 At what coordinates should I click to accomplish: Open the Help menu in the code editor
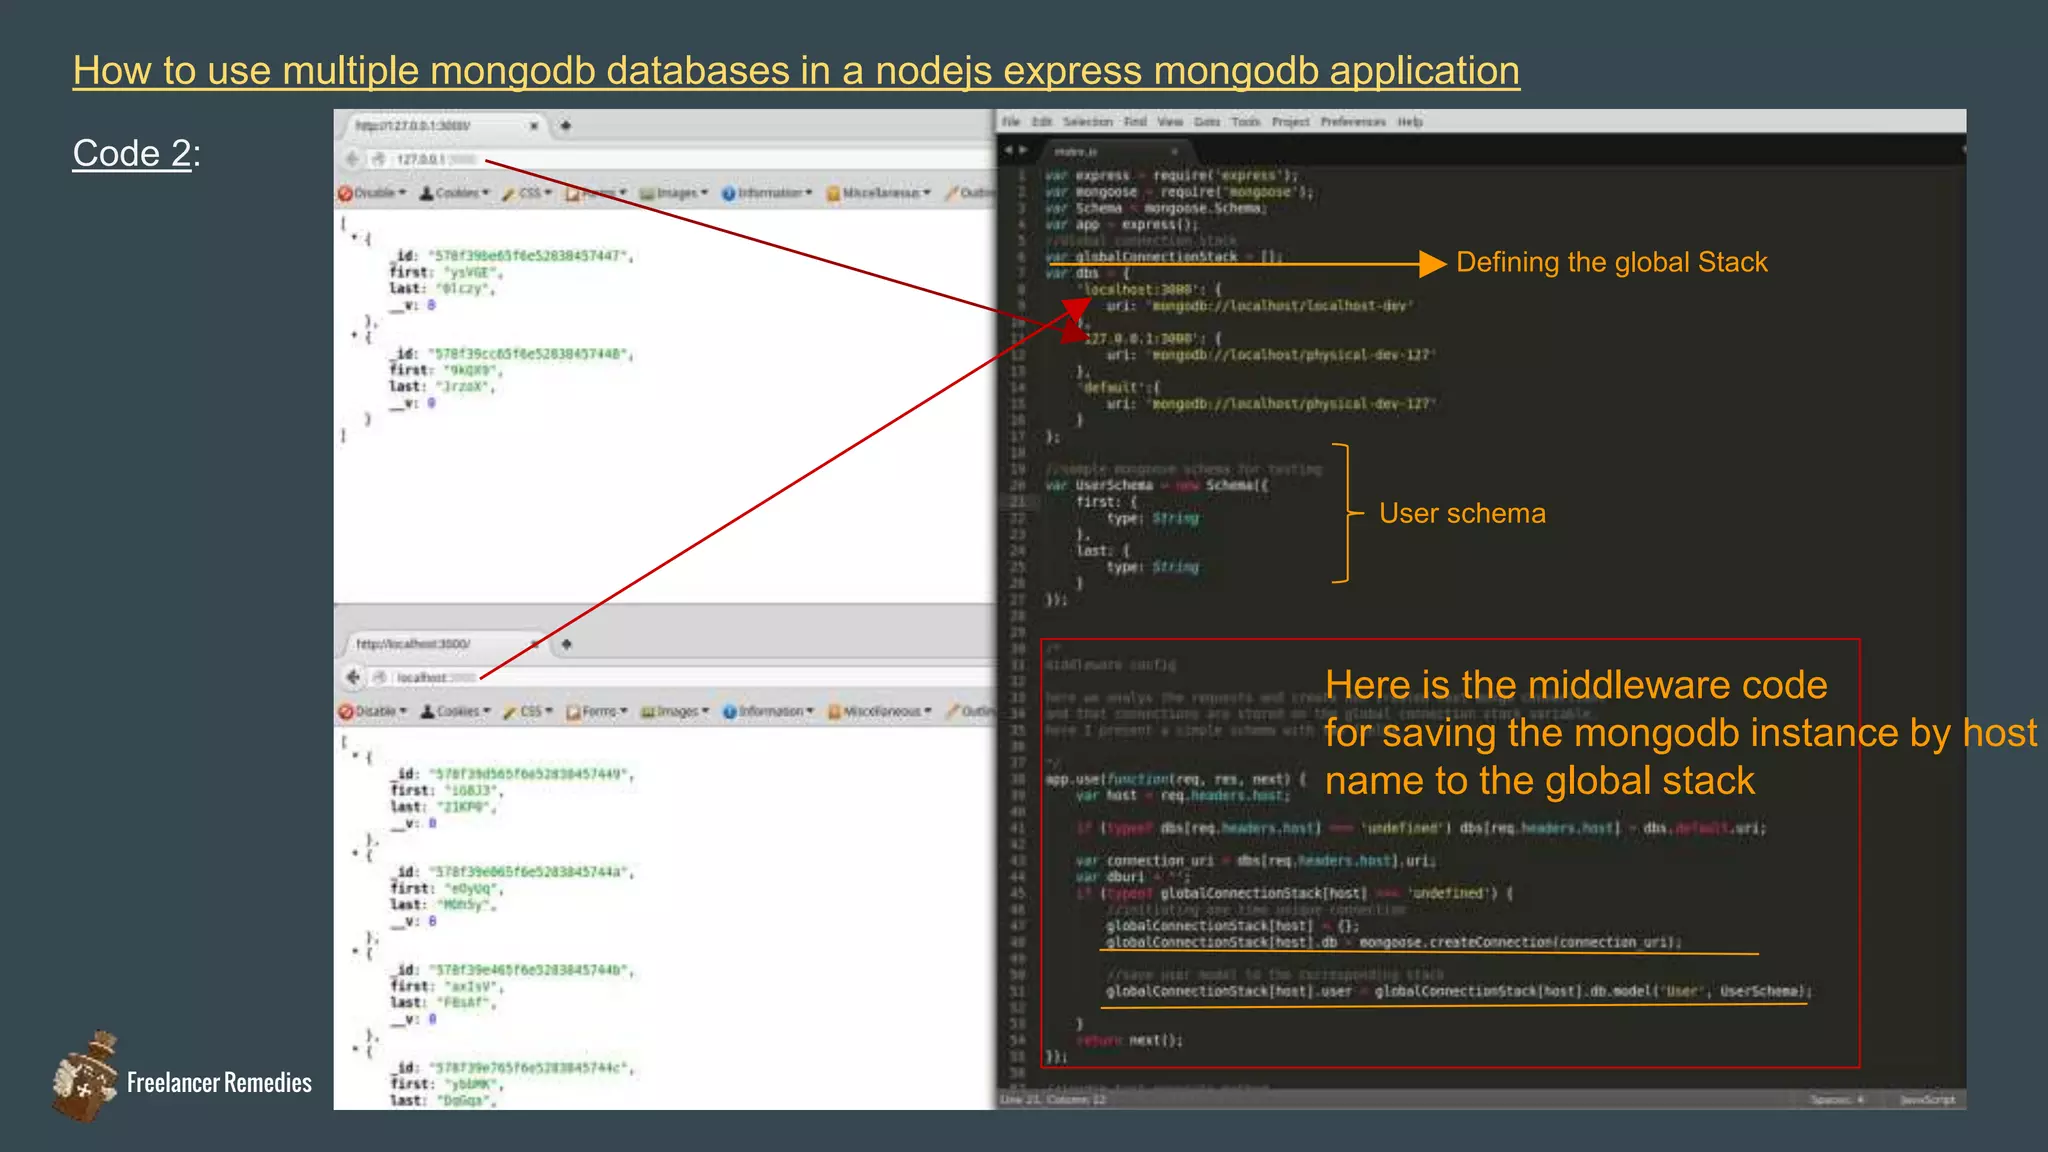(x=1410, y=122)
